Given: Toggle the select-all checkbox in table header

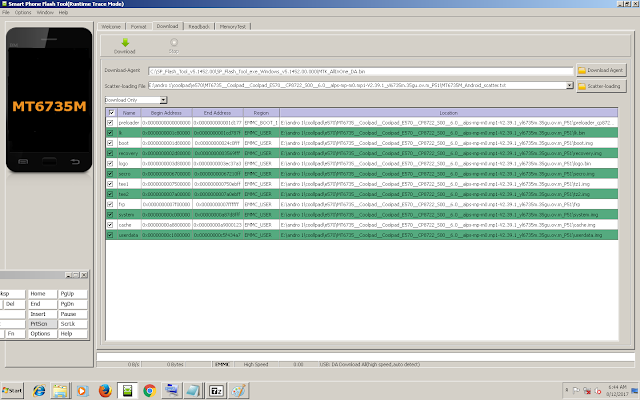Looking at the screenshot, I should 111,113.
